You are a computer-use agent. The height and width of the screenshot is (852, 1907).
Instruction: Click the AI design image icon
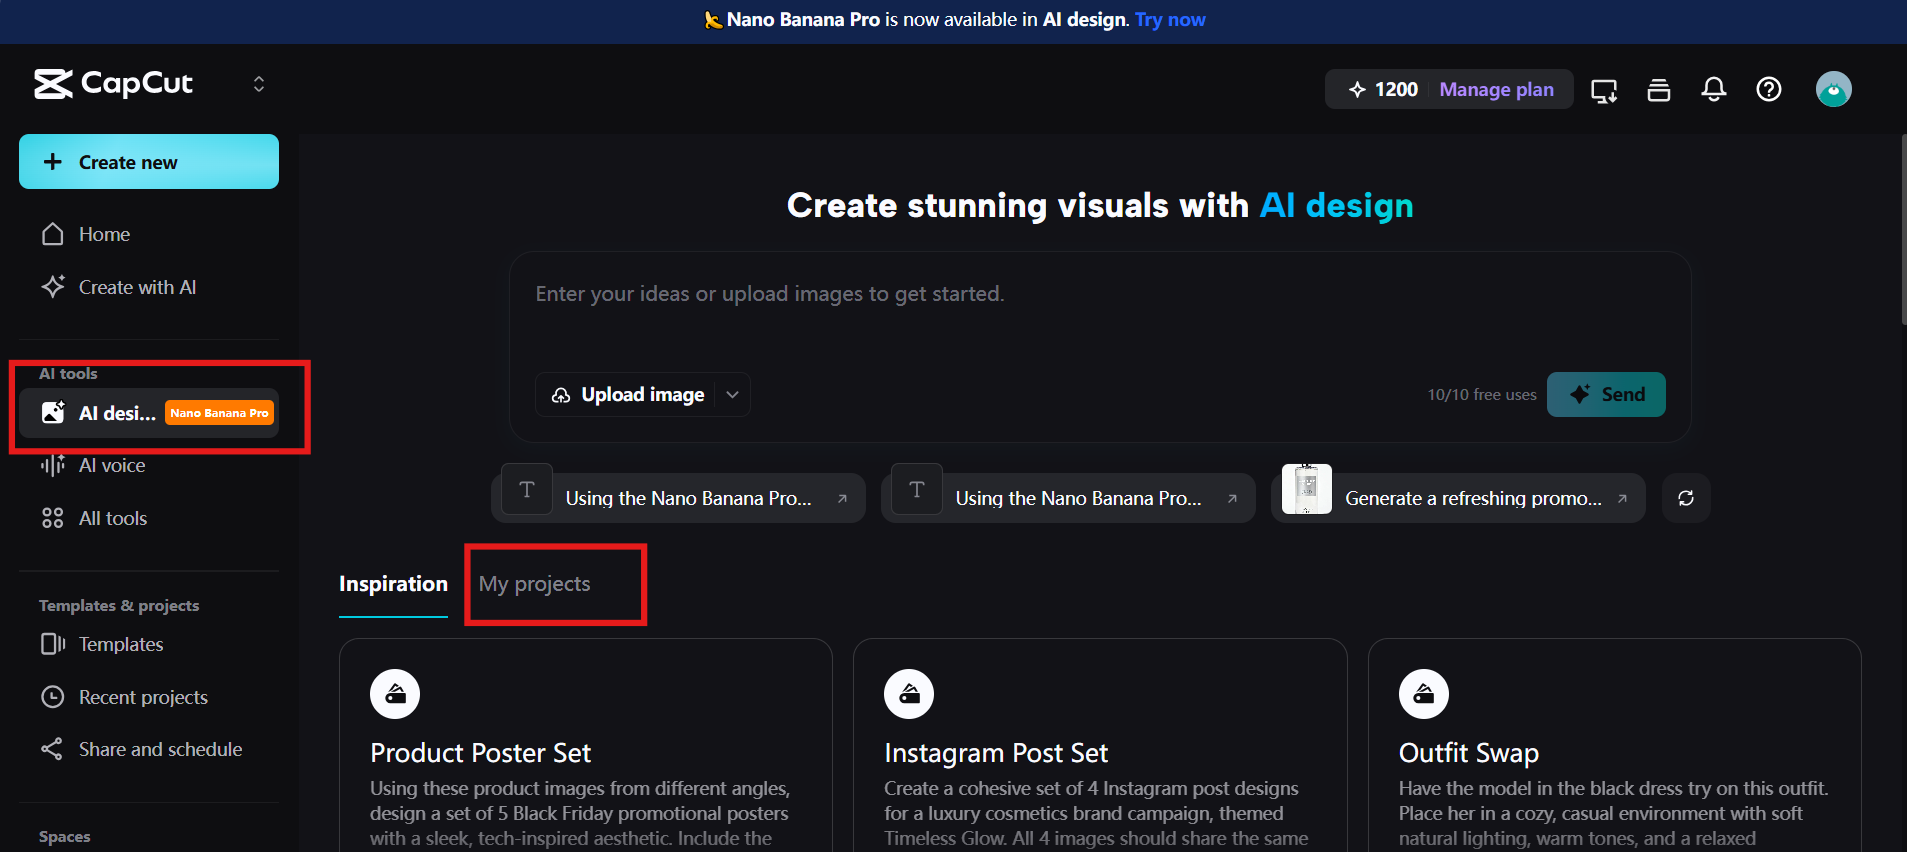click(53, 413)
